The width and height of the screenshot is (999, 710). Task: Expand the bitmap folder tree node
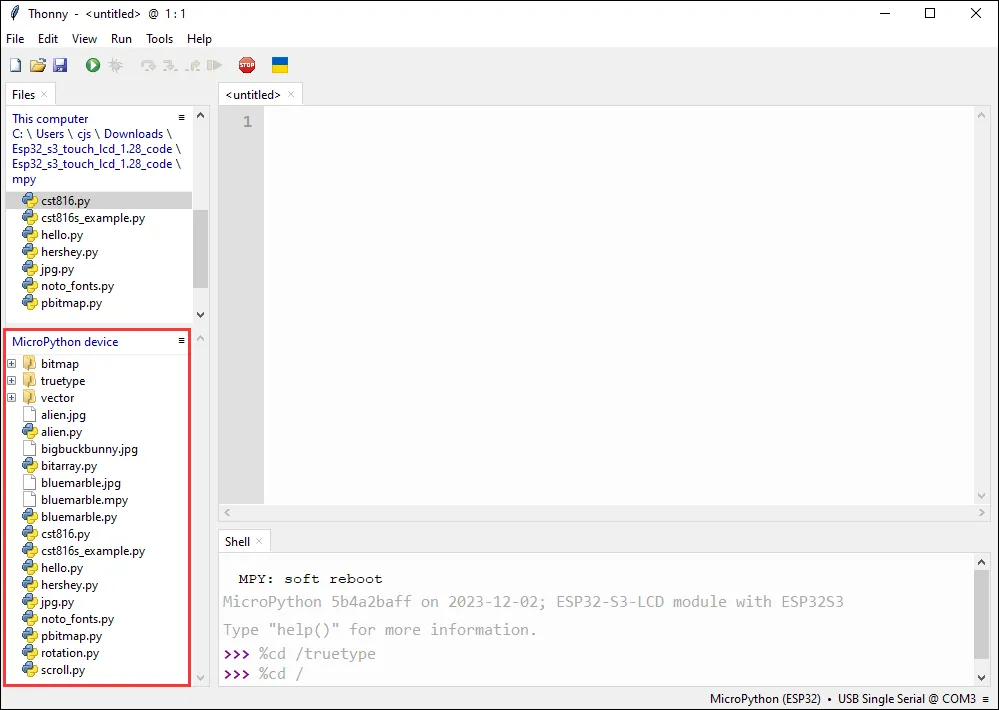(x=12, y=364)
